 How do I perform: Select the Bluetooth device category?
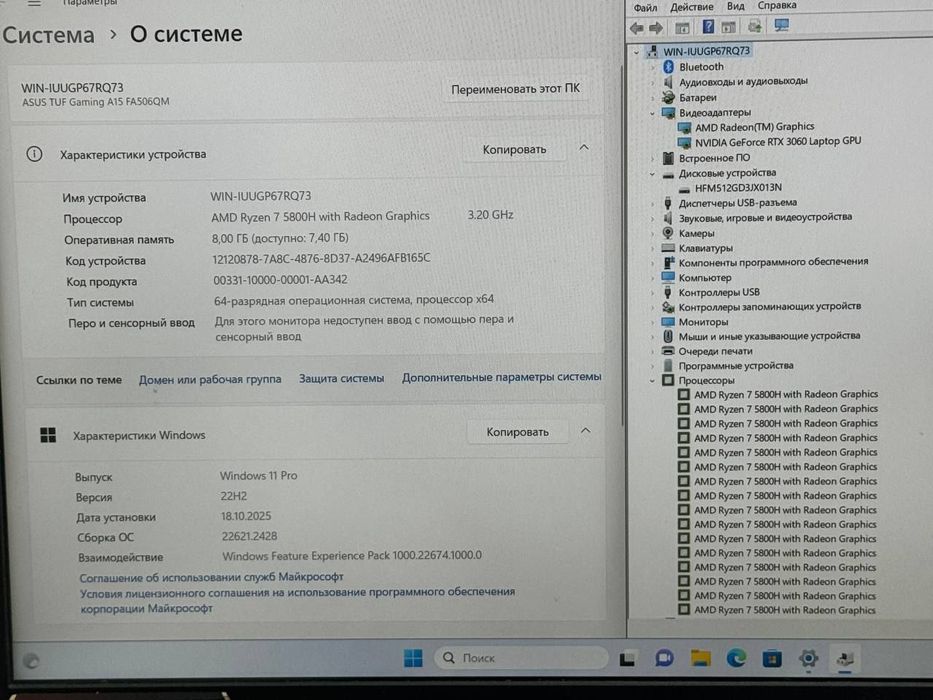[x=701, y=67]
